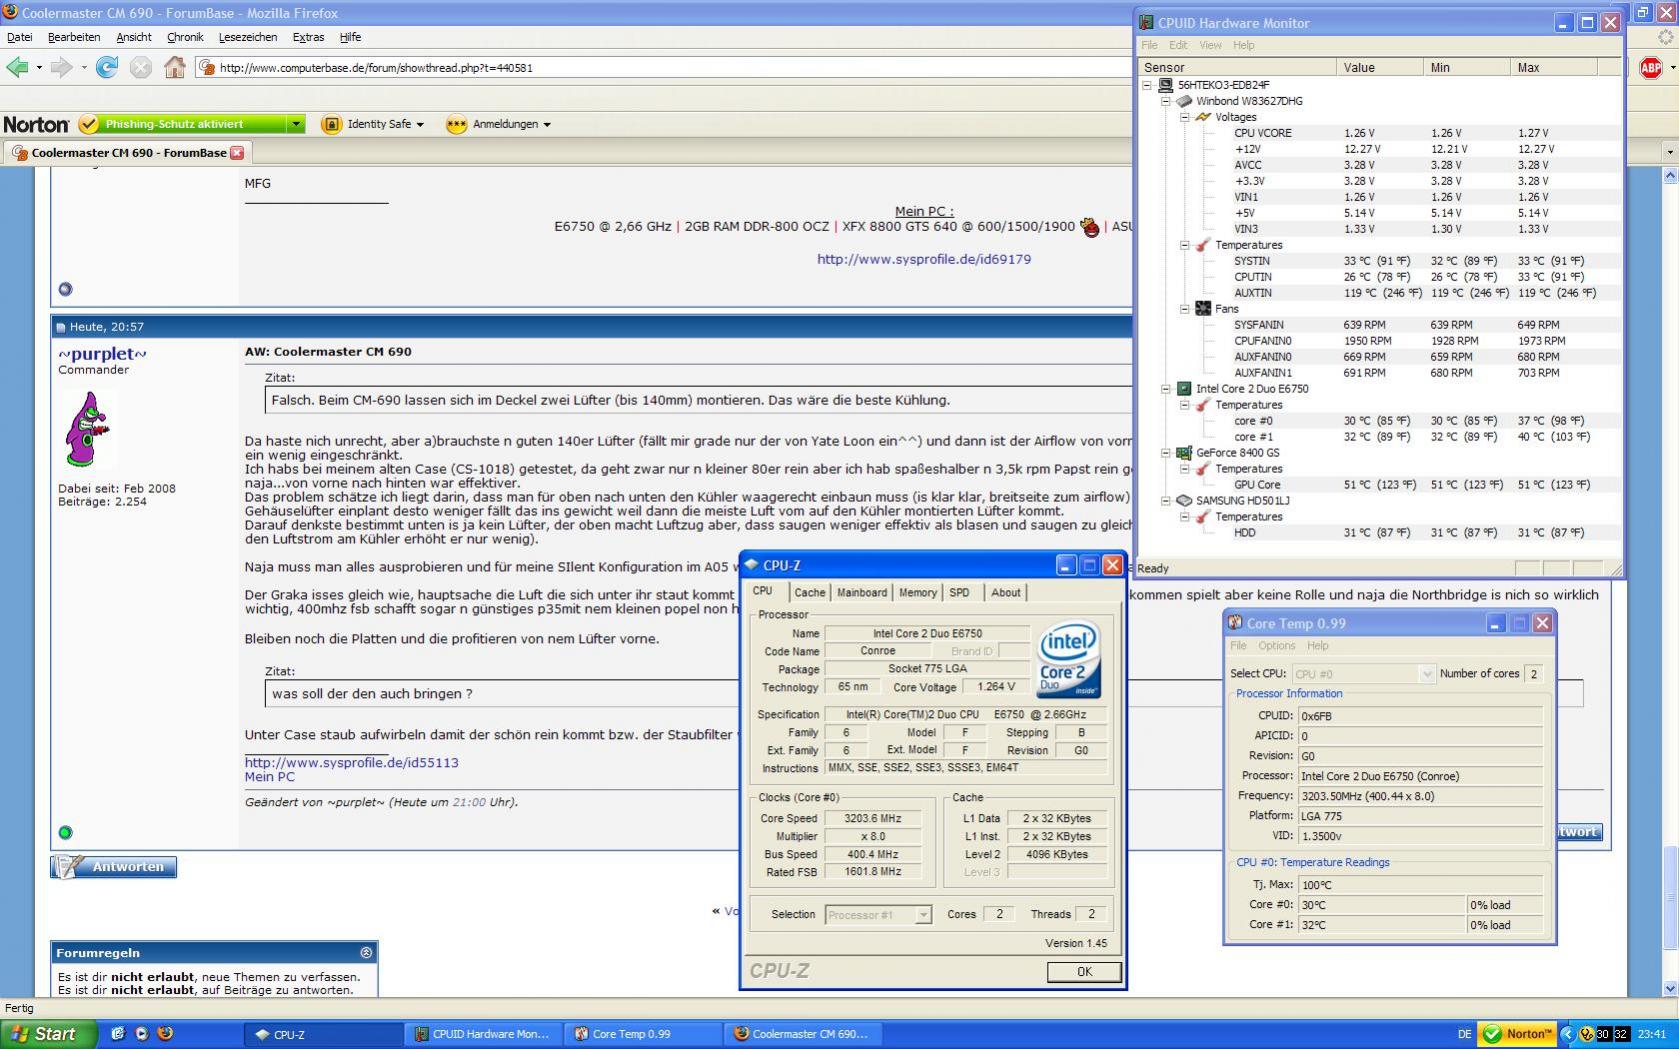Open Norton Identity Safe lock icon
This screenshot has height=1049, width=1679.
(331, 124)
